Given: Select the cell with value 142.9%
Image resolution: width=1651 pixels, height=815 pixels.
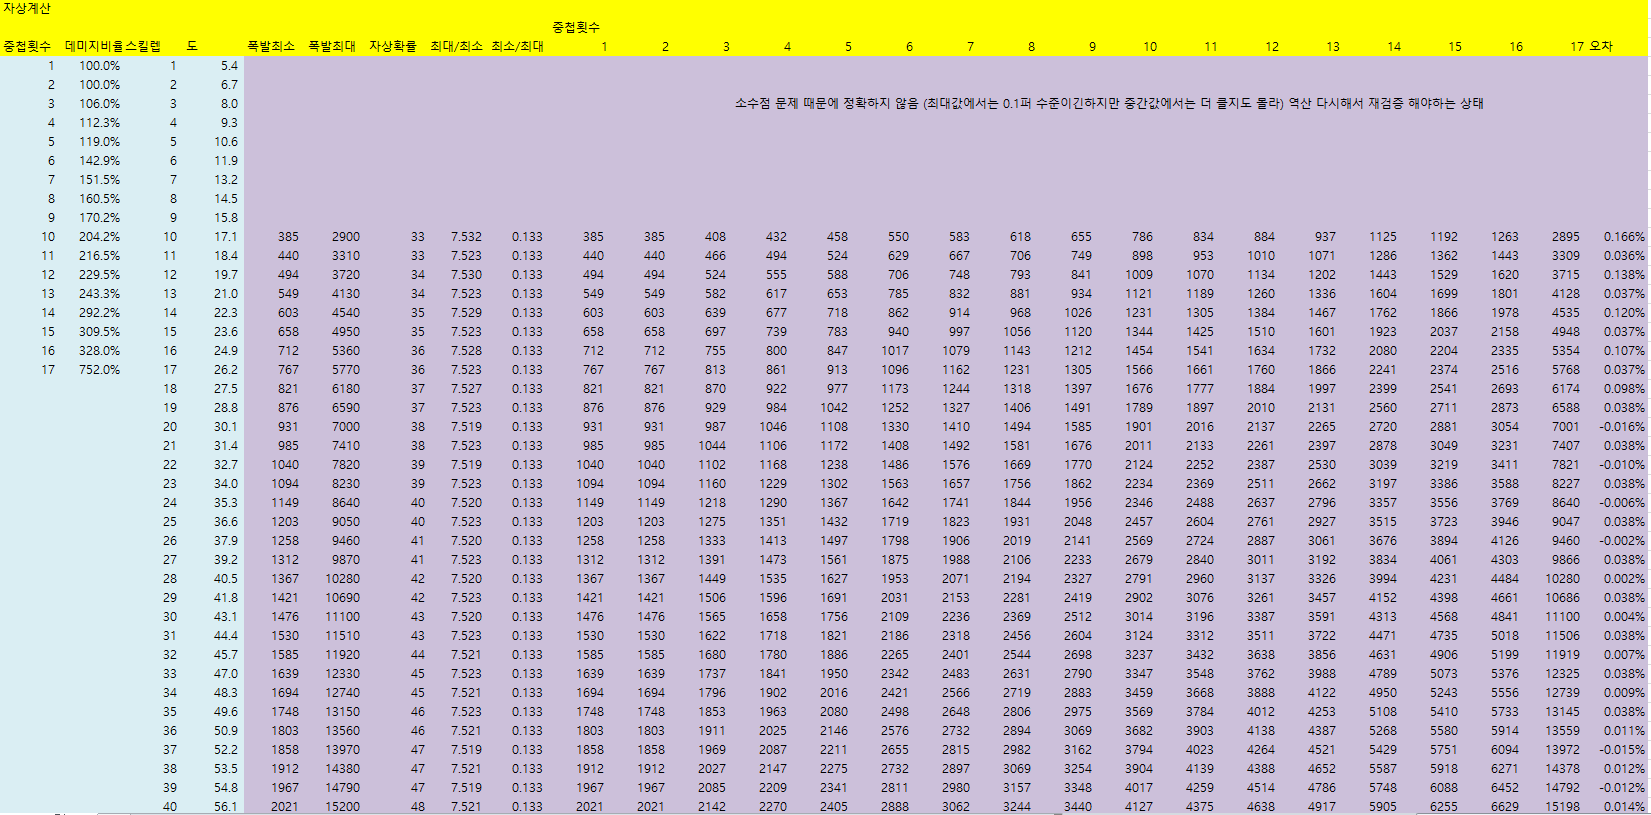Looking at the screenshot, I should [99, 161].
